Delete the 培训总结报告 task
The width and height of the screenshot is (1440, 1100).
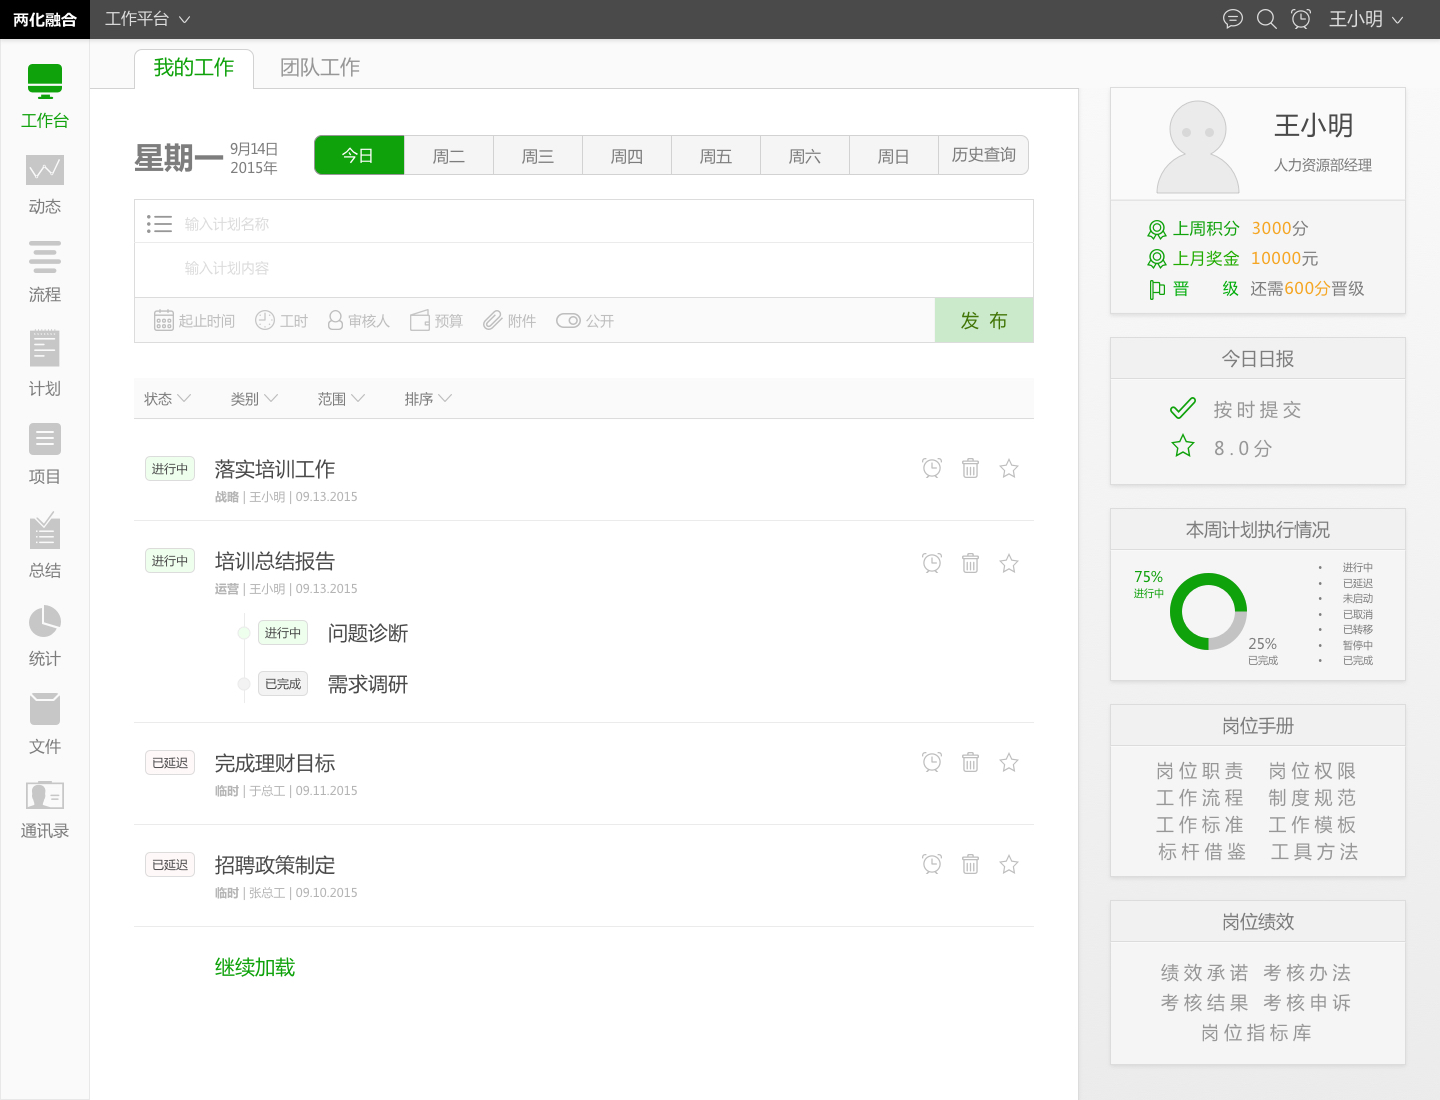(x=970, y=563)
